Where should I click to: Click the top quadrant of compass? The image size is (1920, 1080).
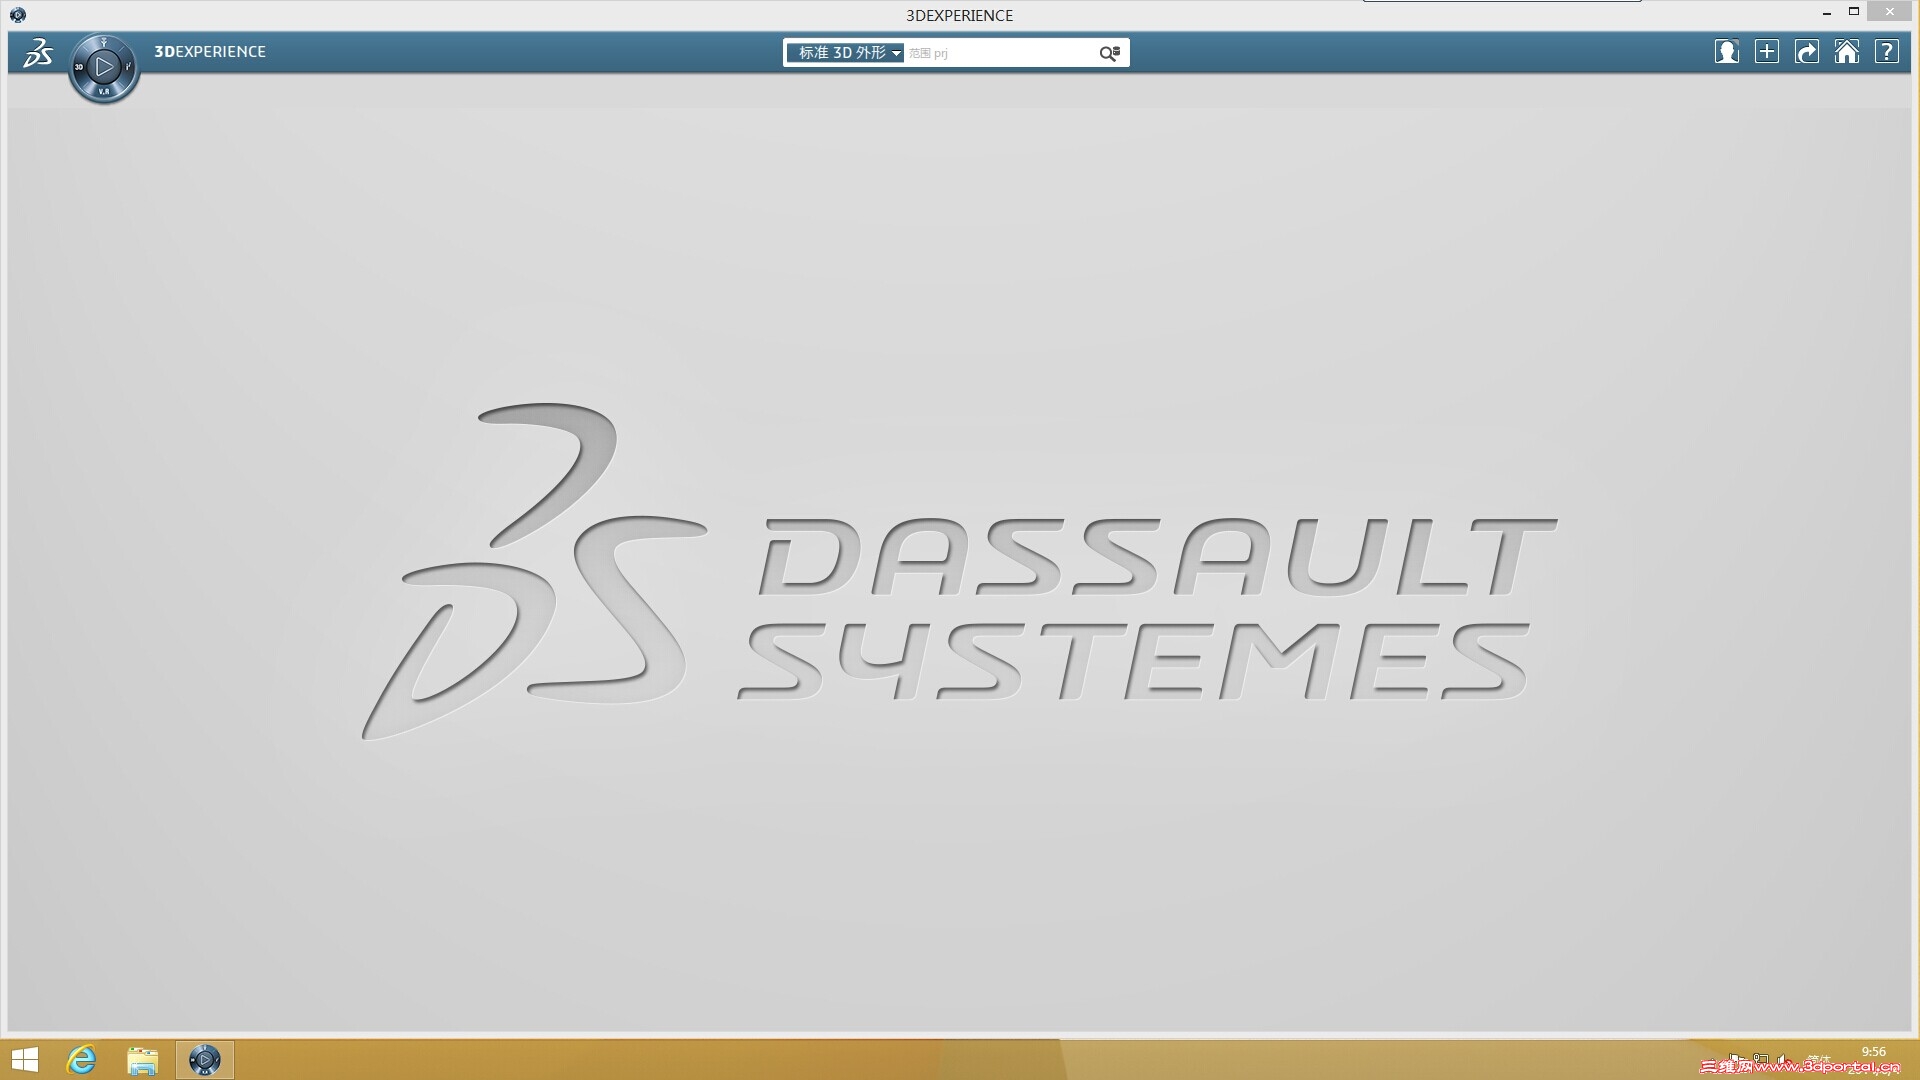(104, 43)
